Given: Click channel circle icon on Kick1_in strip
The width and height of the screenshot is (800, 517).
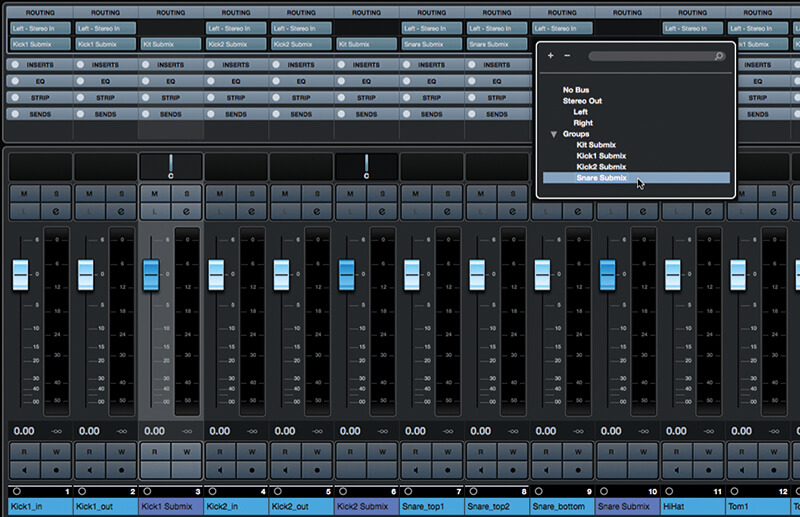Looking at the screenshot, I should 17,491.
